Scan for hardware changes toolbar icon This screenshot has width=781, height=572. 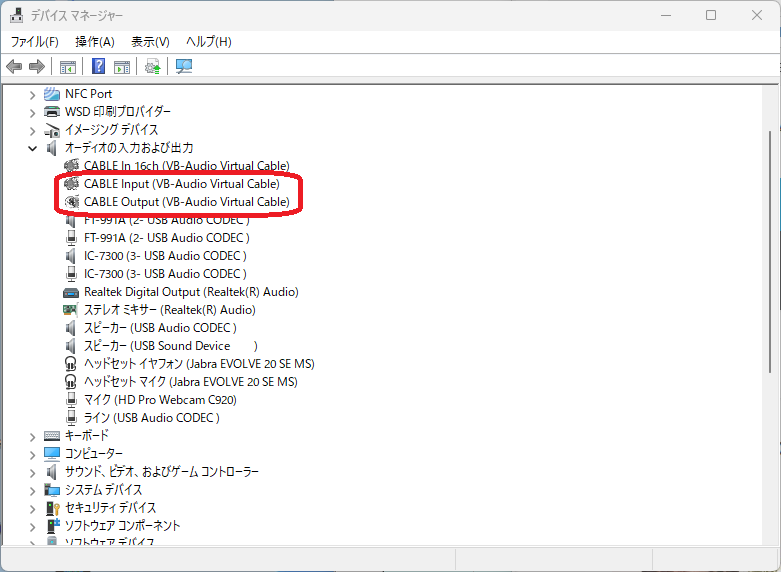[184, 66]
